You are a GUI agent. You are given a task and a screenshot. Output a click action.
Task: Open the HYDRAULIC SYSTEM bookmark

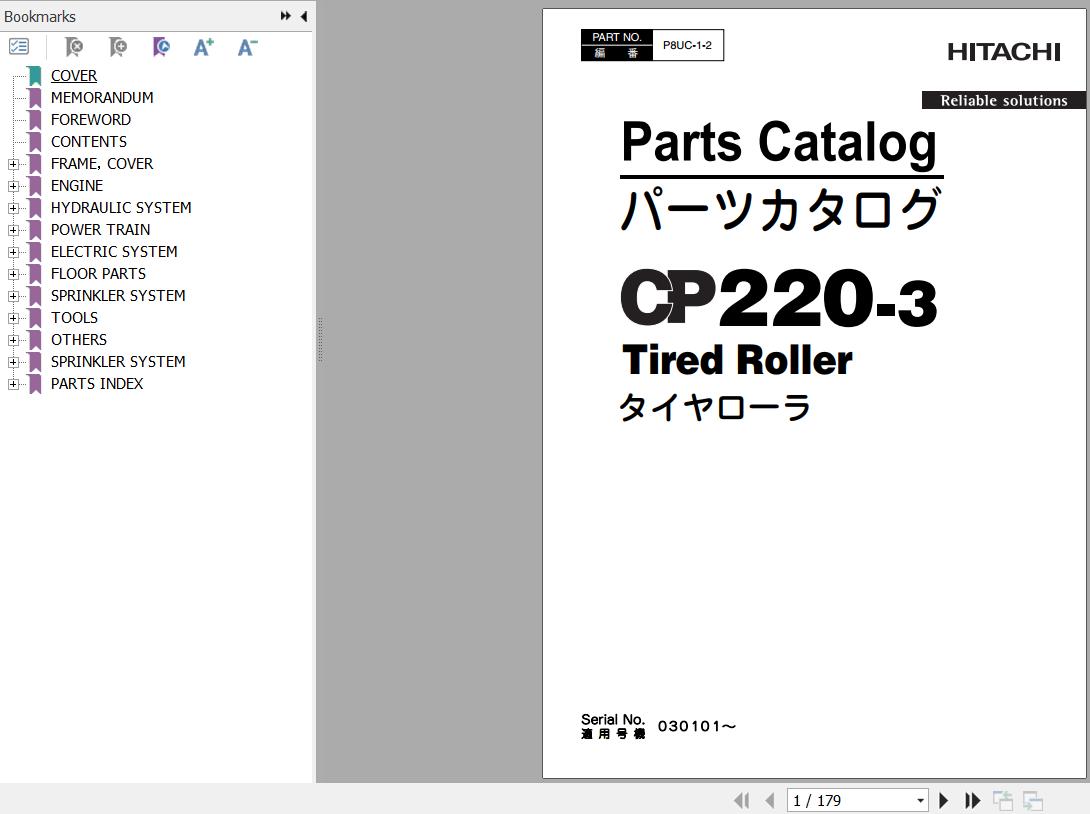click(121, 208)
